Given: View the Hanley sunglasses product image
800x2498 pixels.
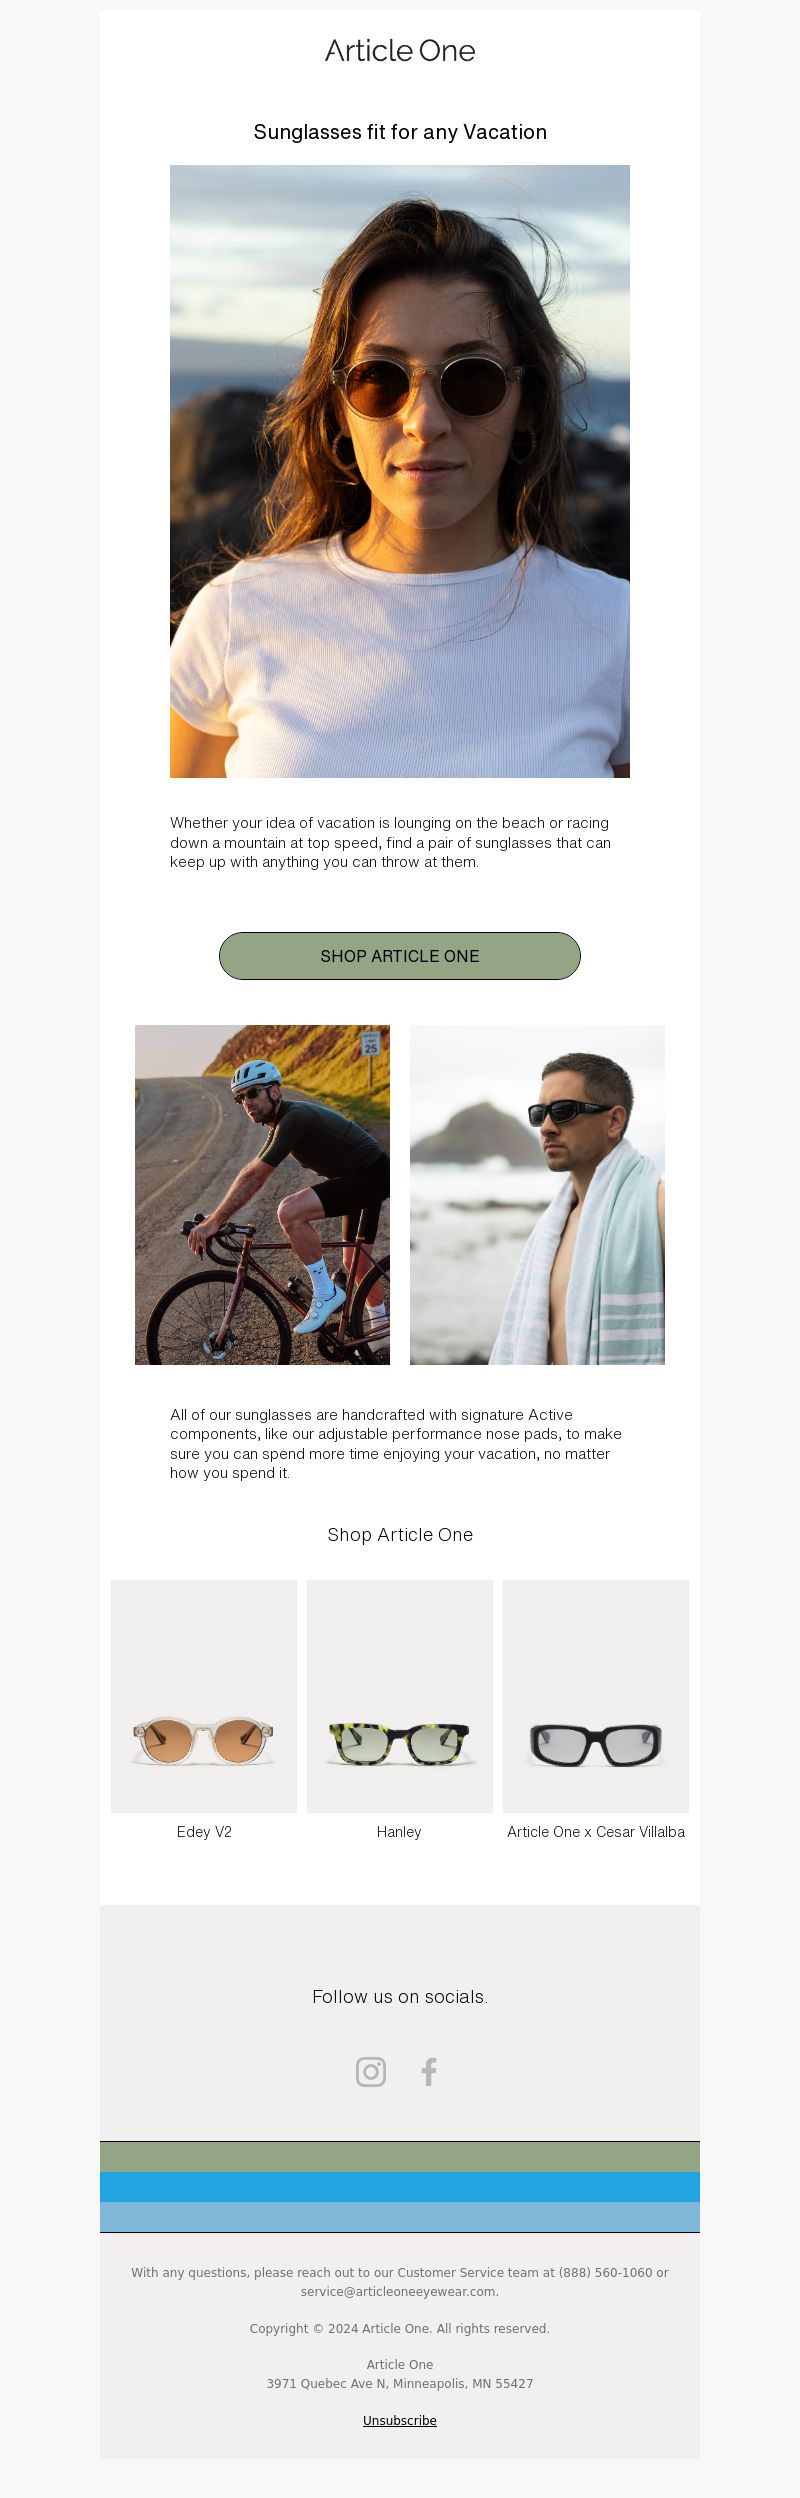Looking at the screenshot, I should tap(400, 1696).
